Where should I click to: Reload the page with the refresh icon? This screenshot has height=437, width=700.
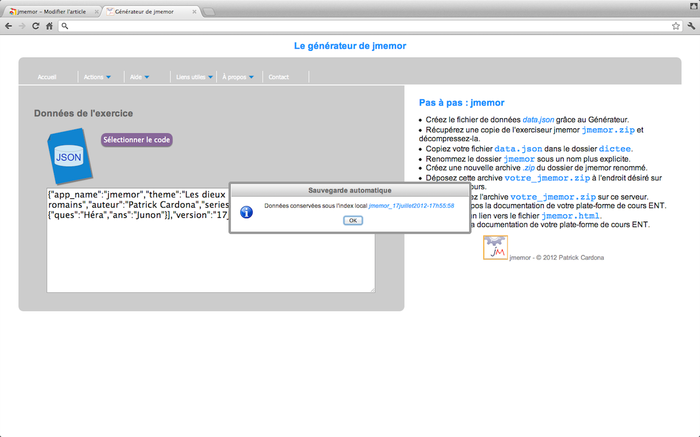coord(37,26)
